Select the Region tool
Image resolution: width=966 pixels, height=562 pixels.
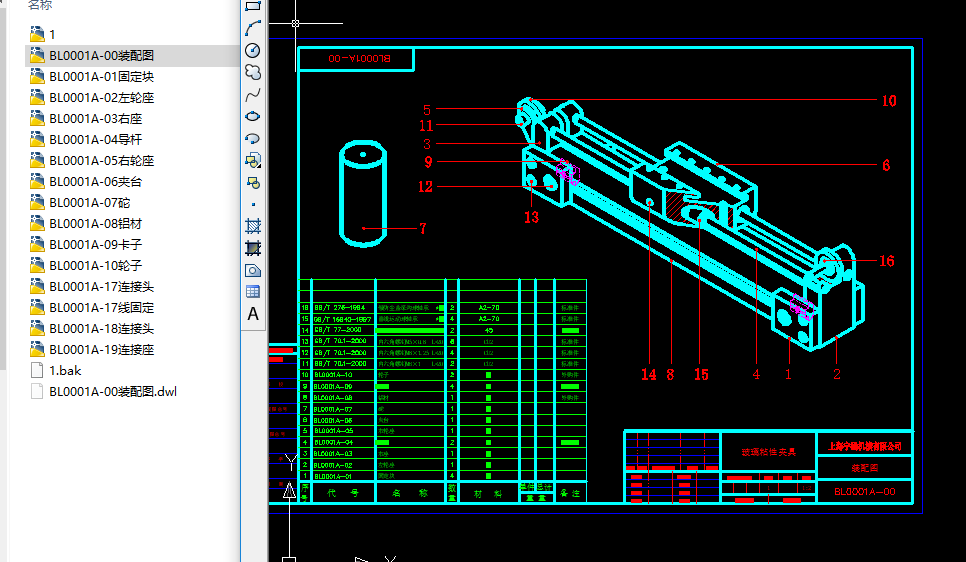[x=253, y=271]
